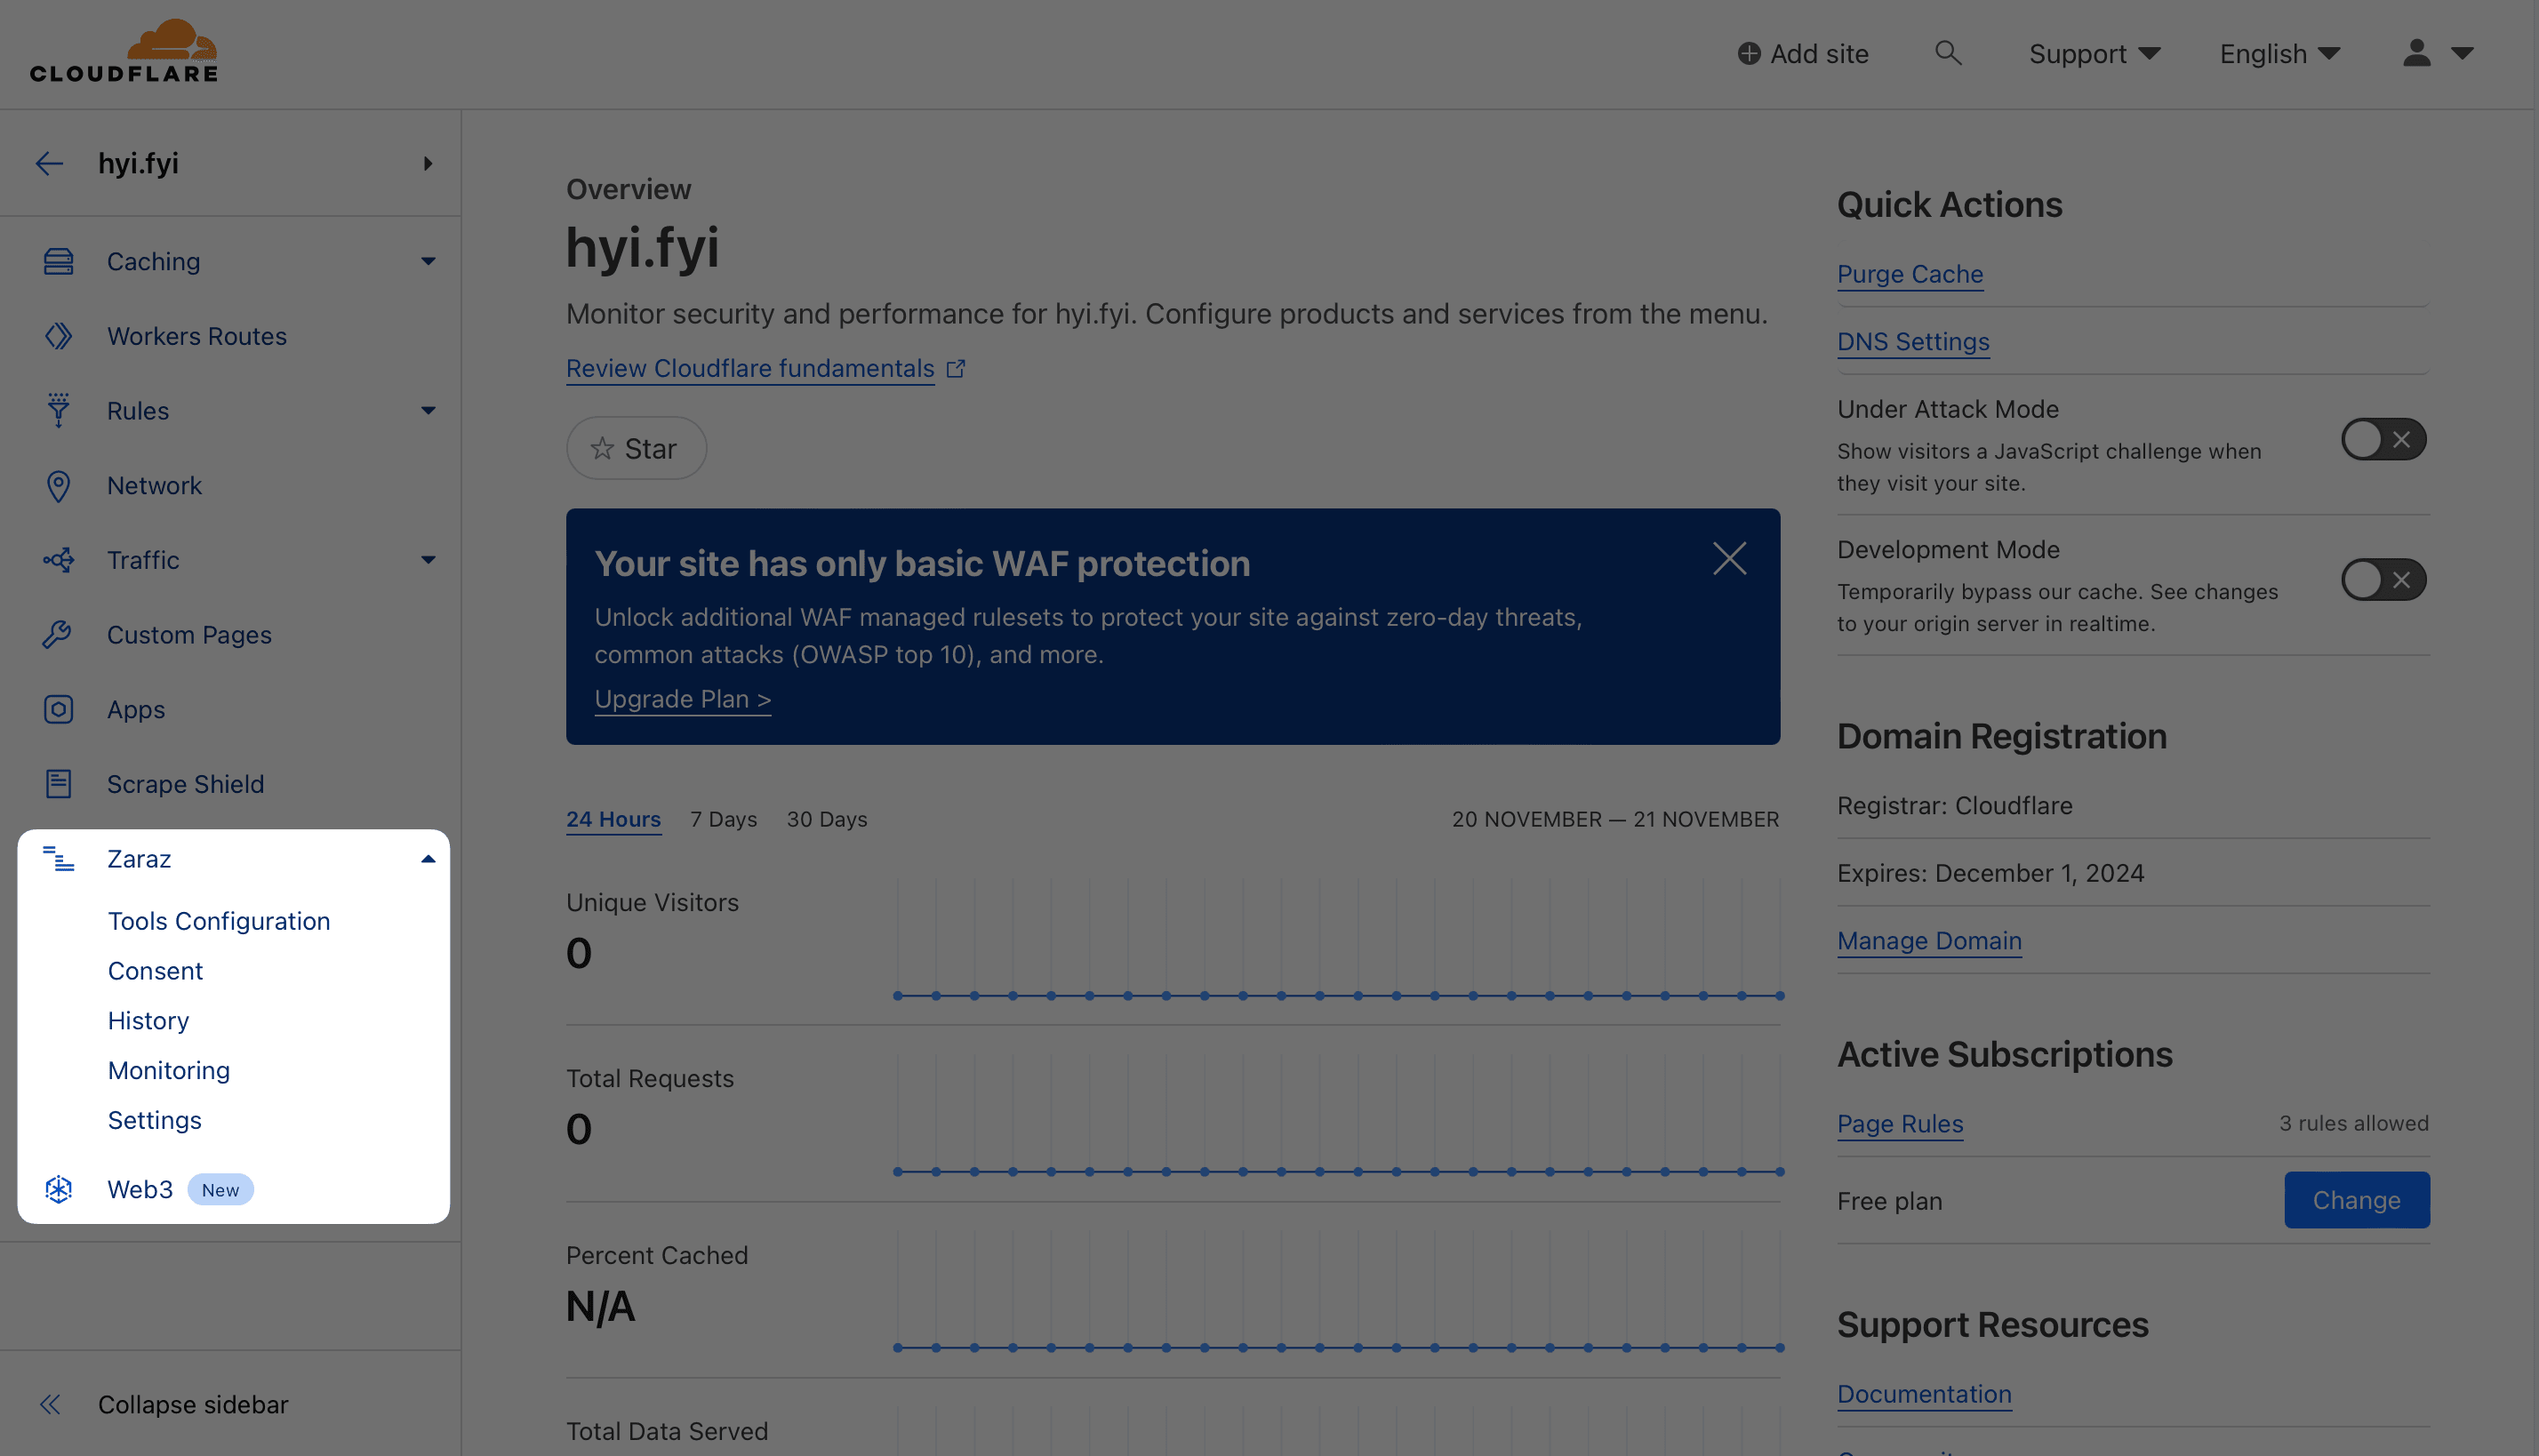Click the external link icon after Review fundamentals

point(956,369)
